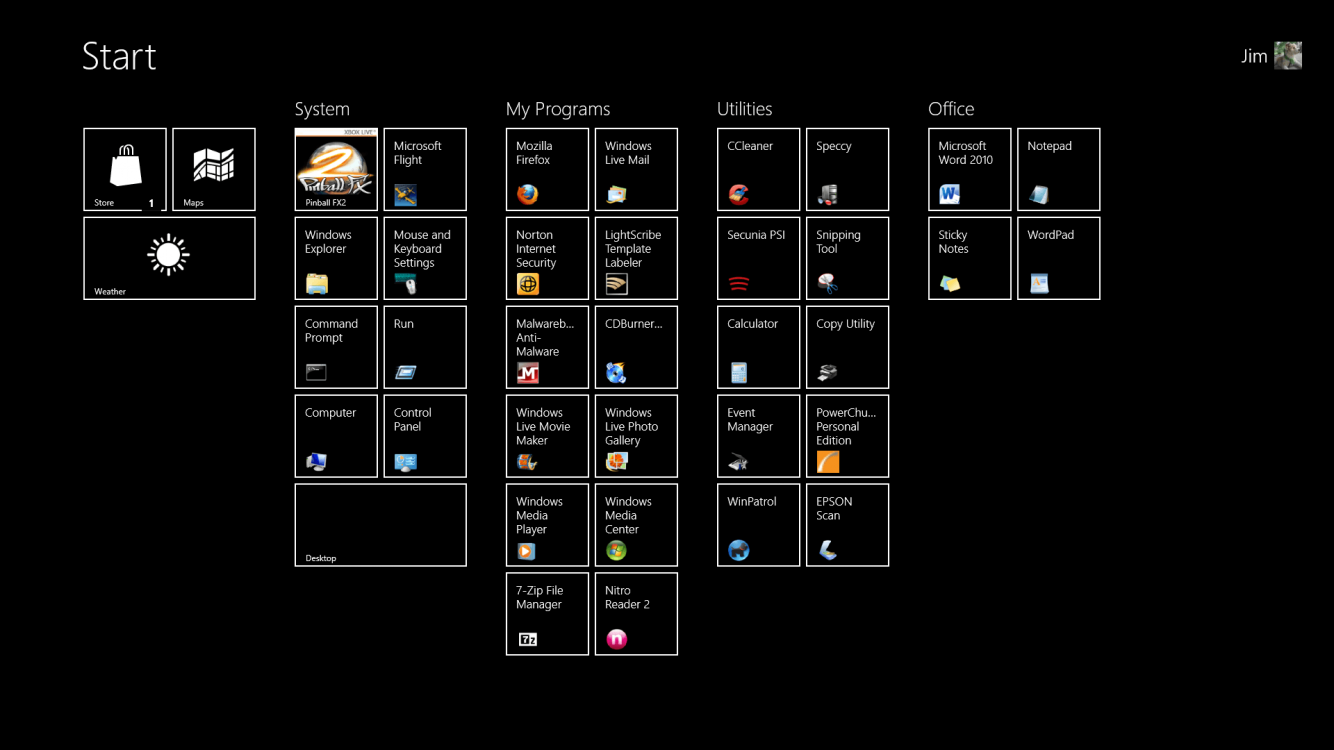Launch Mozilla Firefox tile
The image size is (1334, 750).
coord(547,169)
